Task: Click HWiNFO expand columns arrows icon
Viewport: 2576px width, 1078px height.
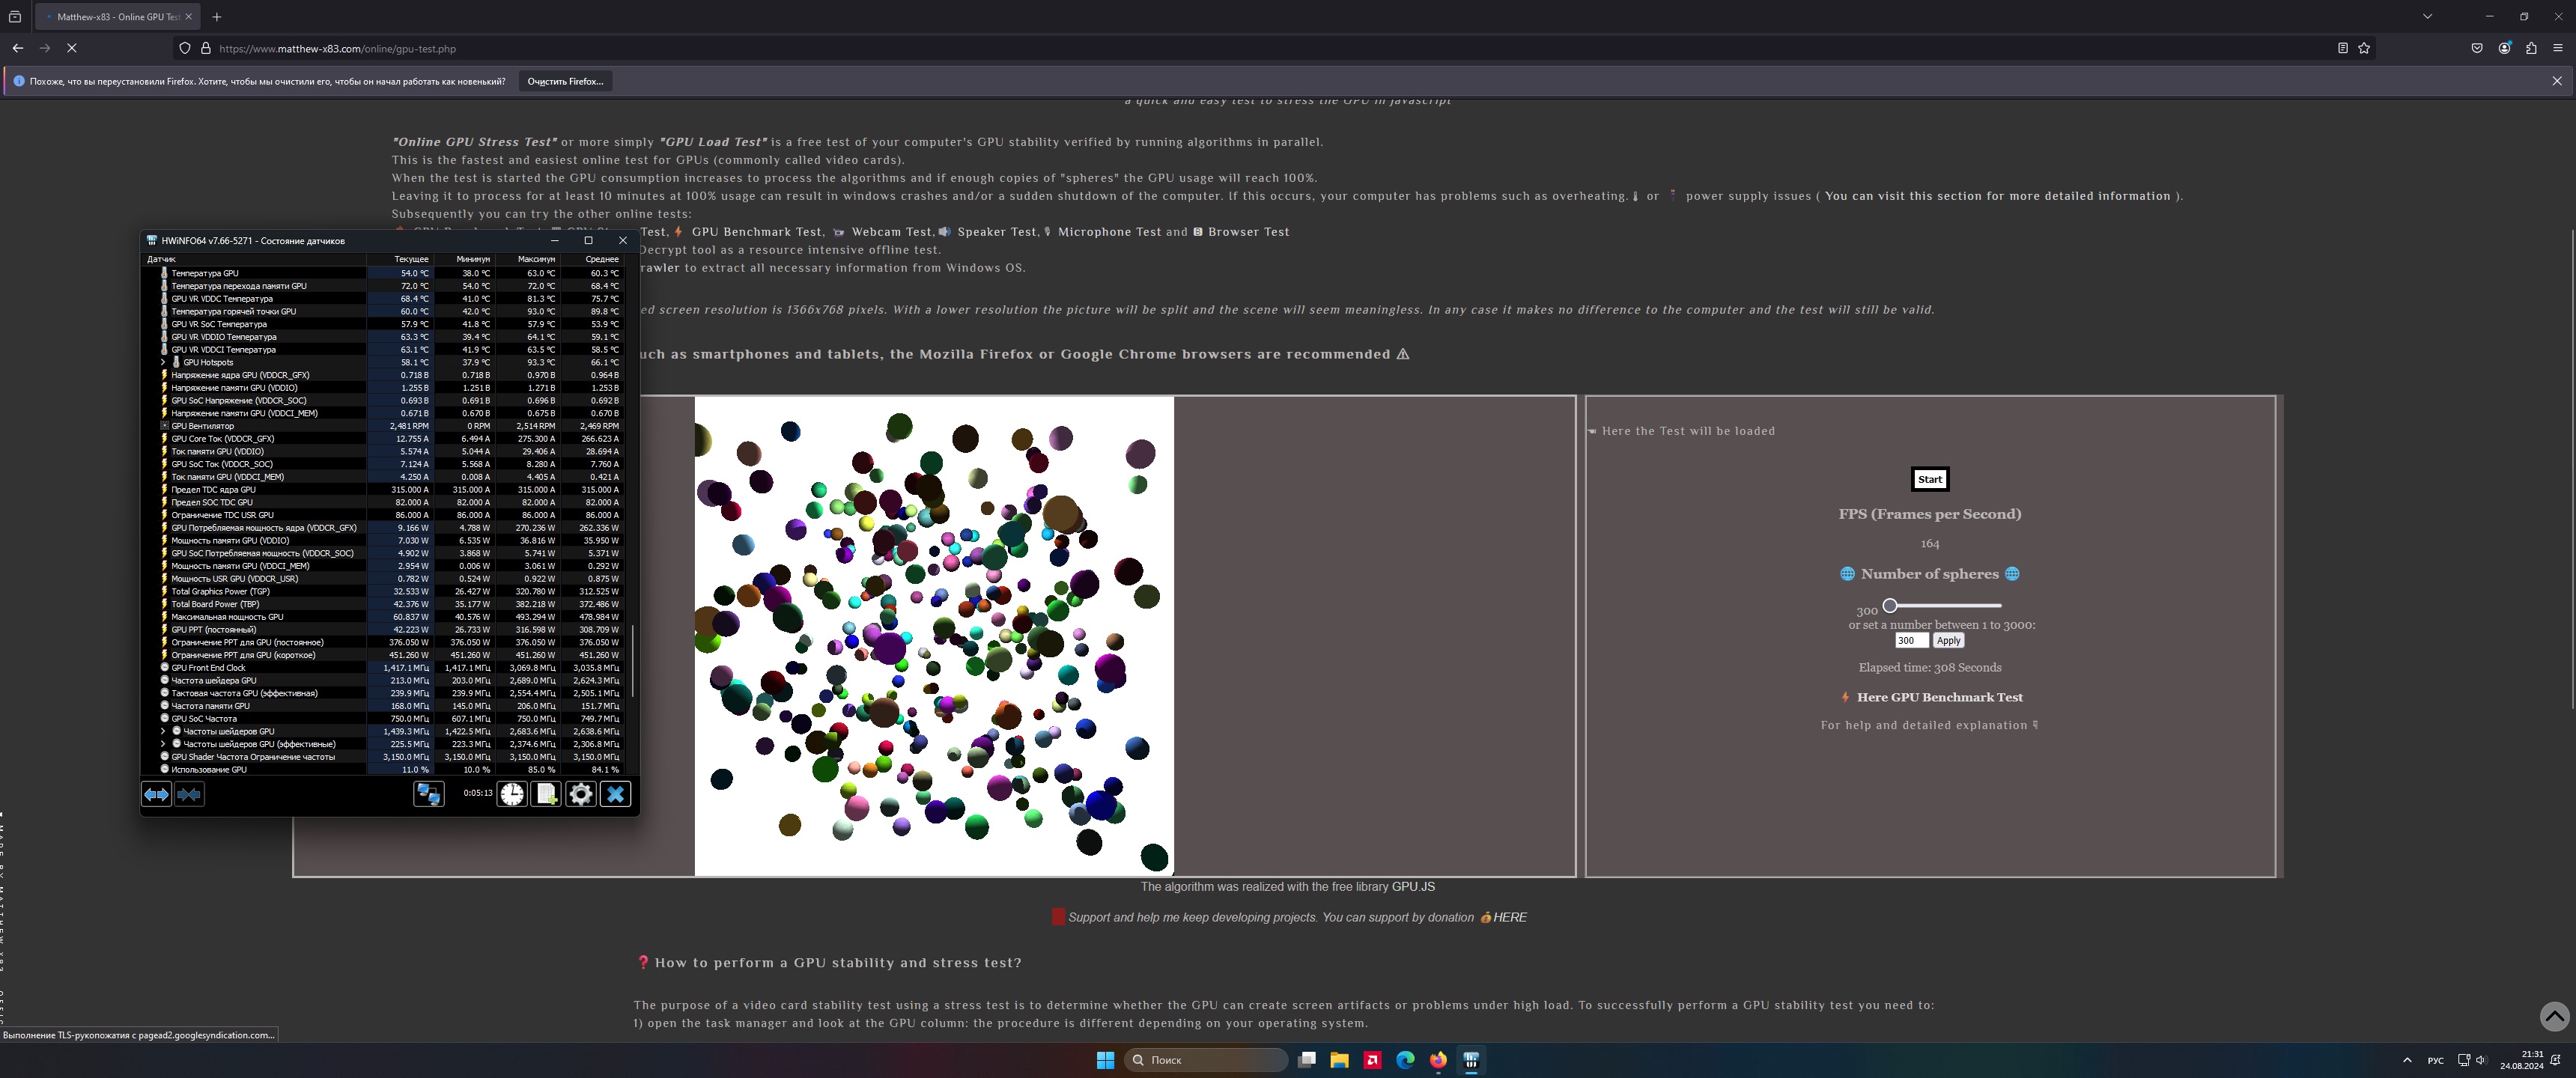Action: pos(157,794)
